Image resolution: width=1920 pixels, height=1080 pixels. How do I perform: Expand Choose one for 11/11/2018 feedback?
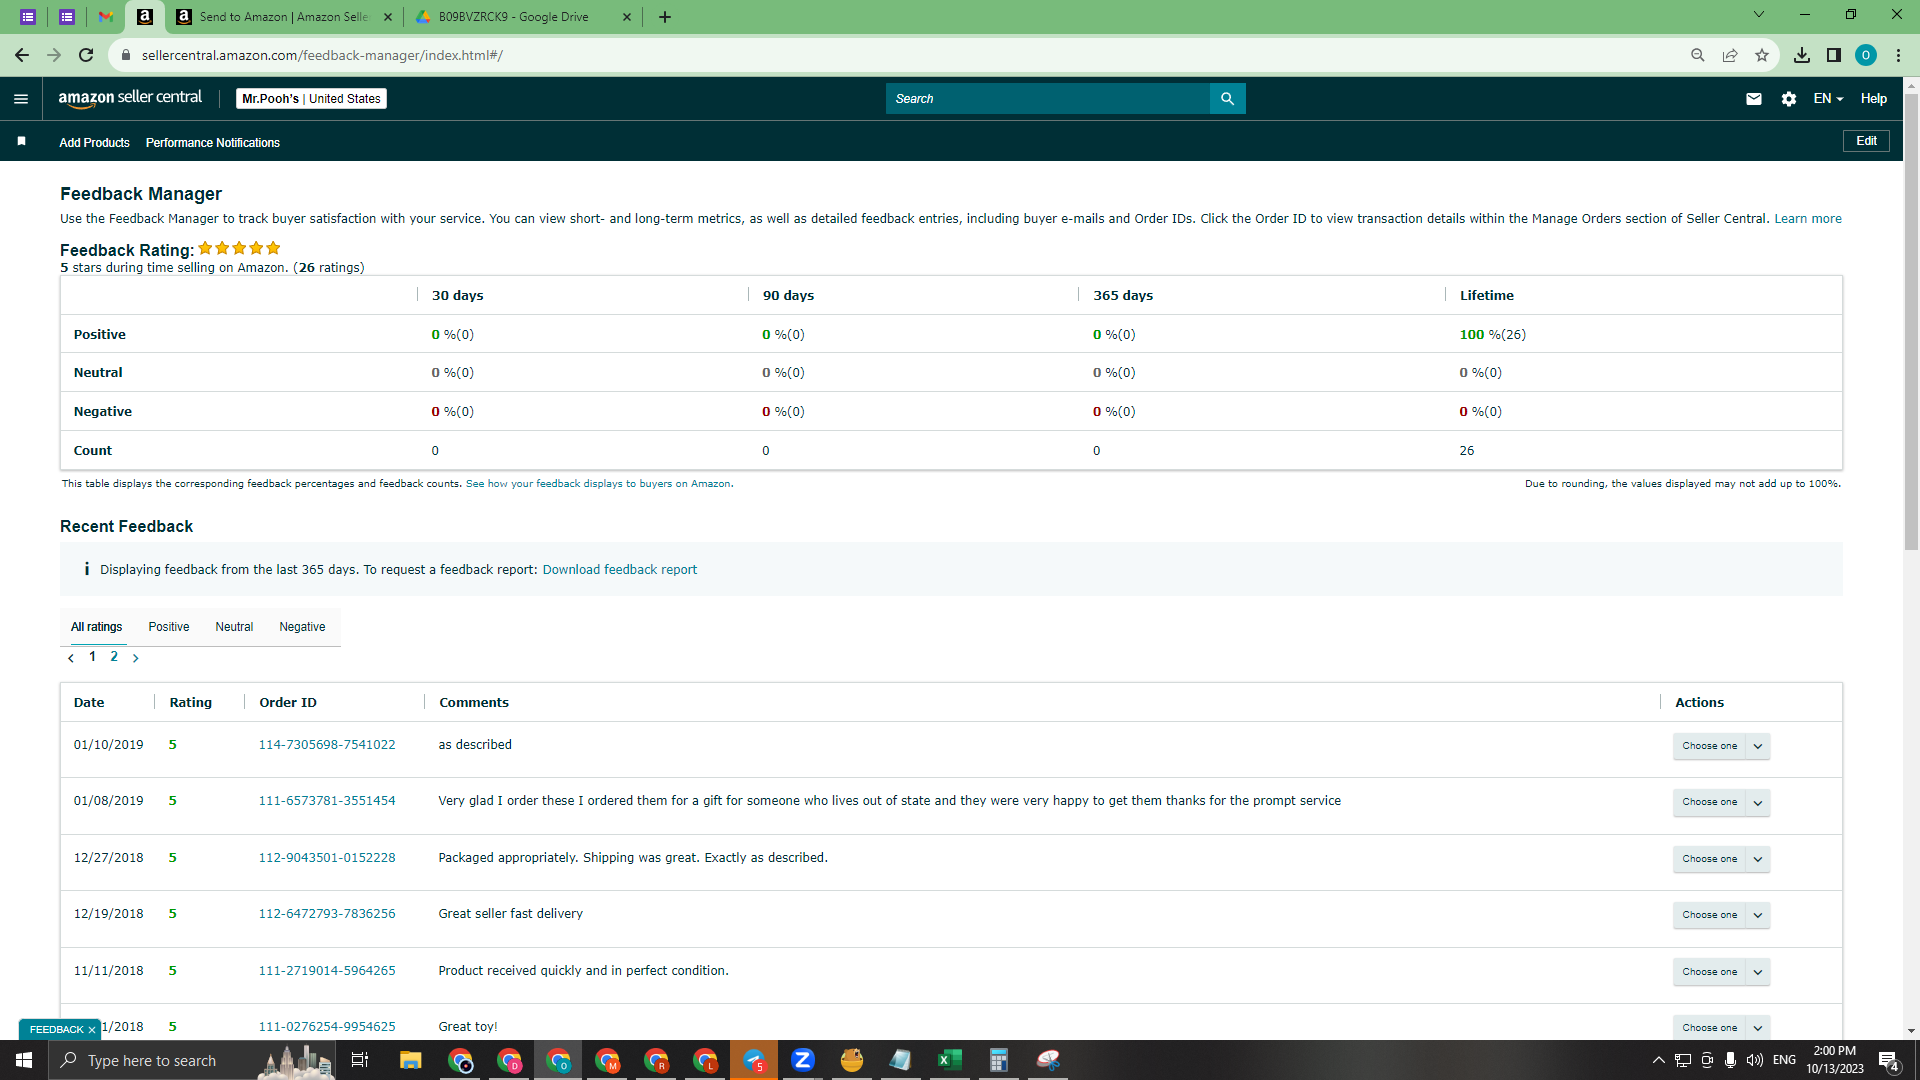[1721, 972]
